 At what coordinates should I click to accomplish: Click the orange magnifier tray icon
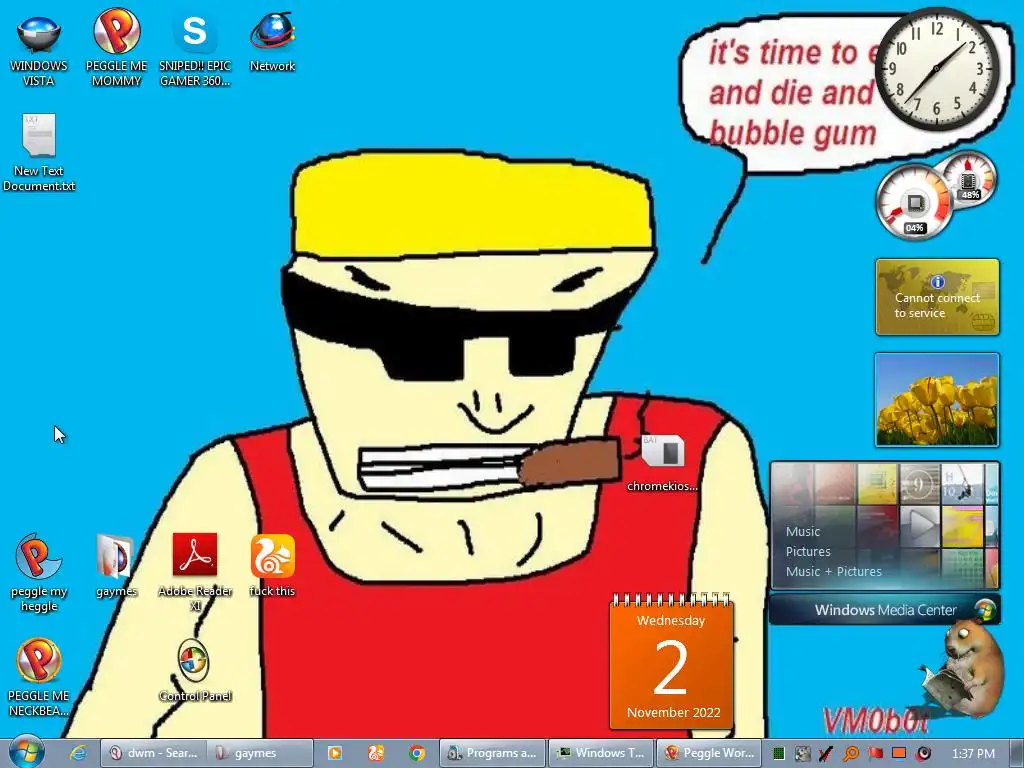[x=850, y=754]
